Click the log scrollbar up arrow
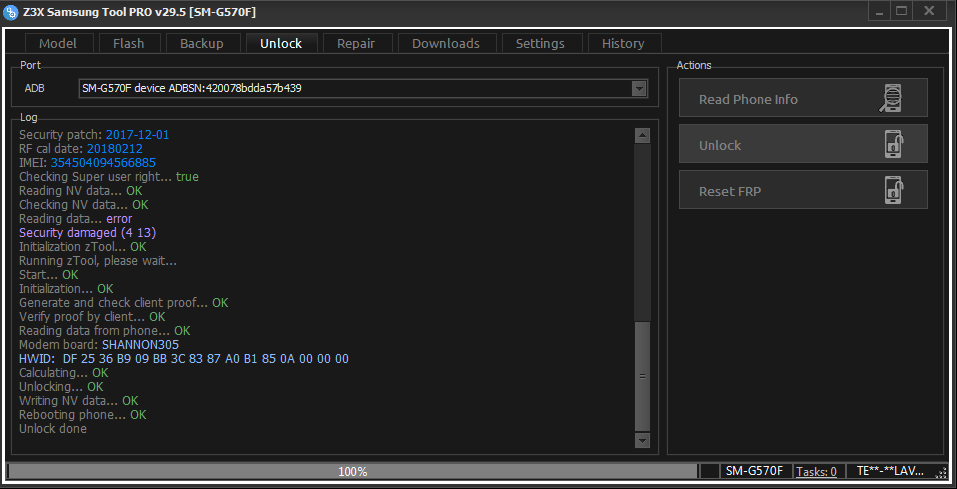Screen dimensions: 957x489 pos(643,136)
